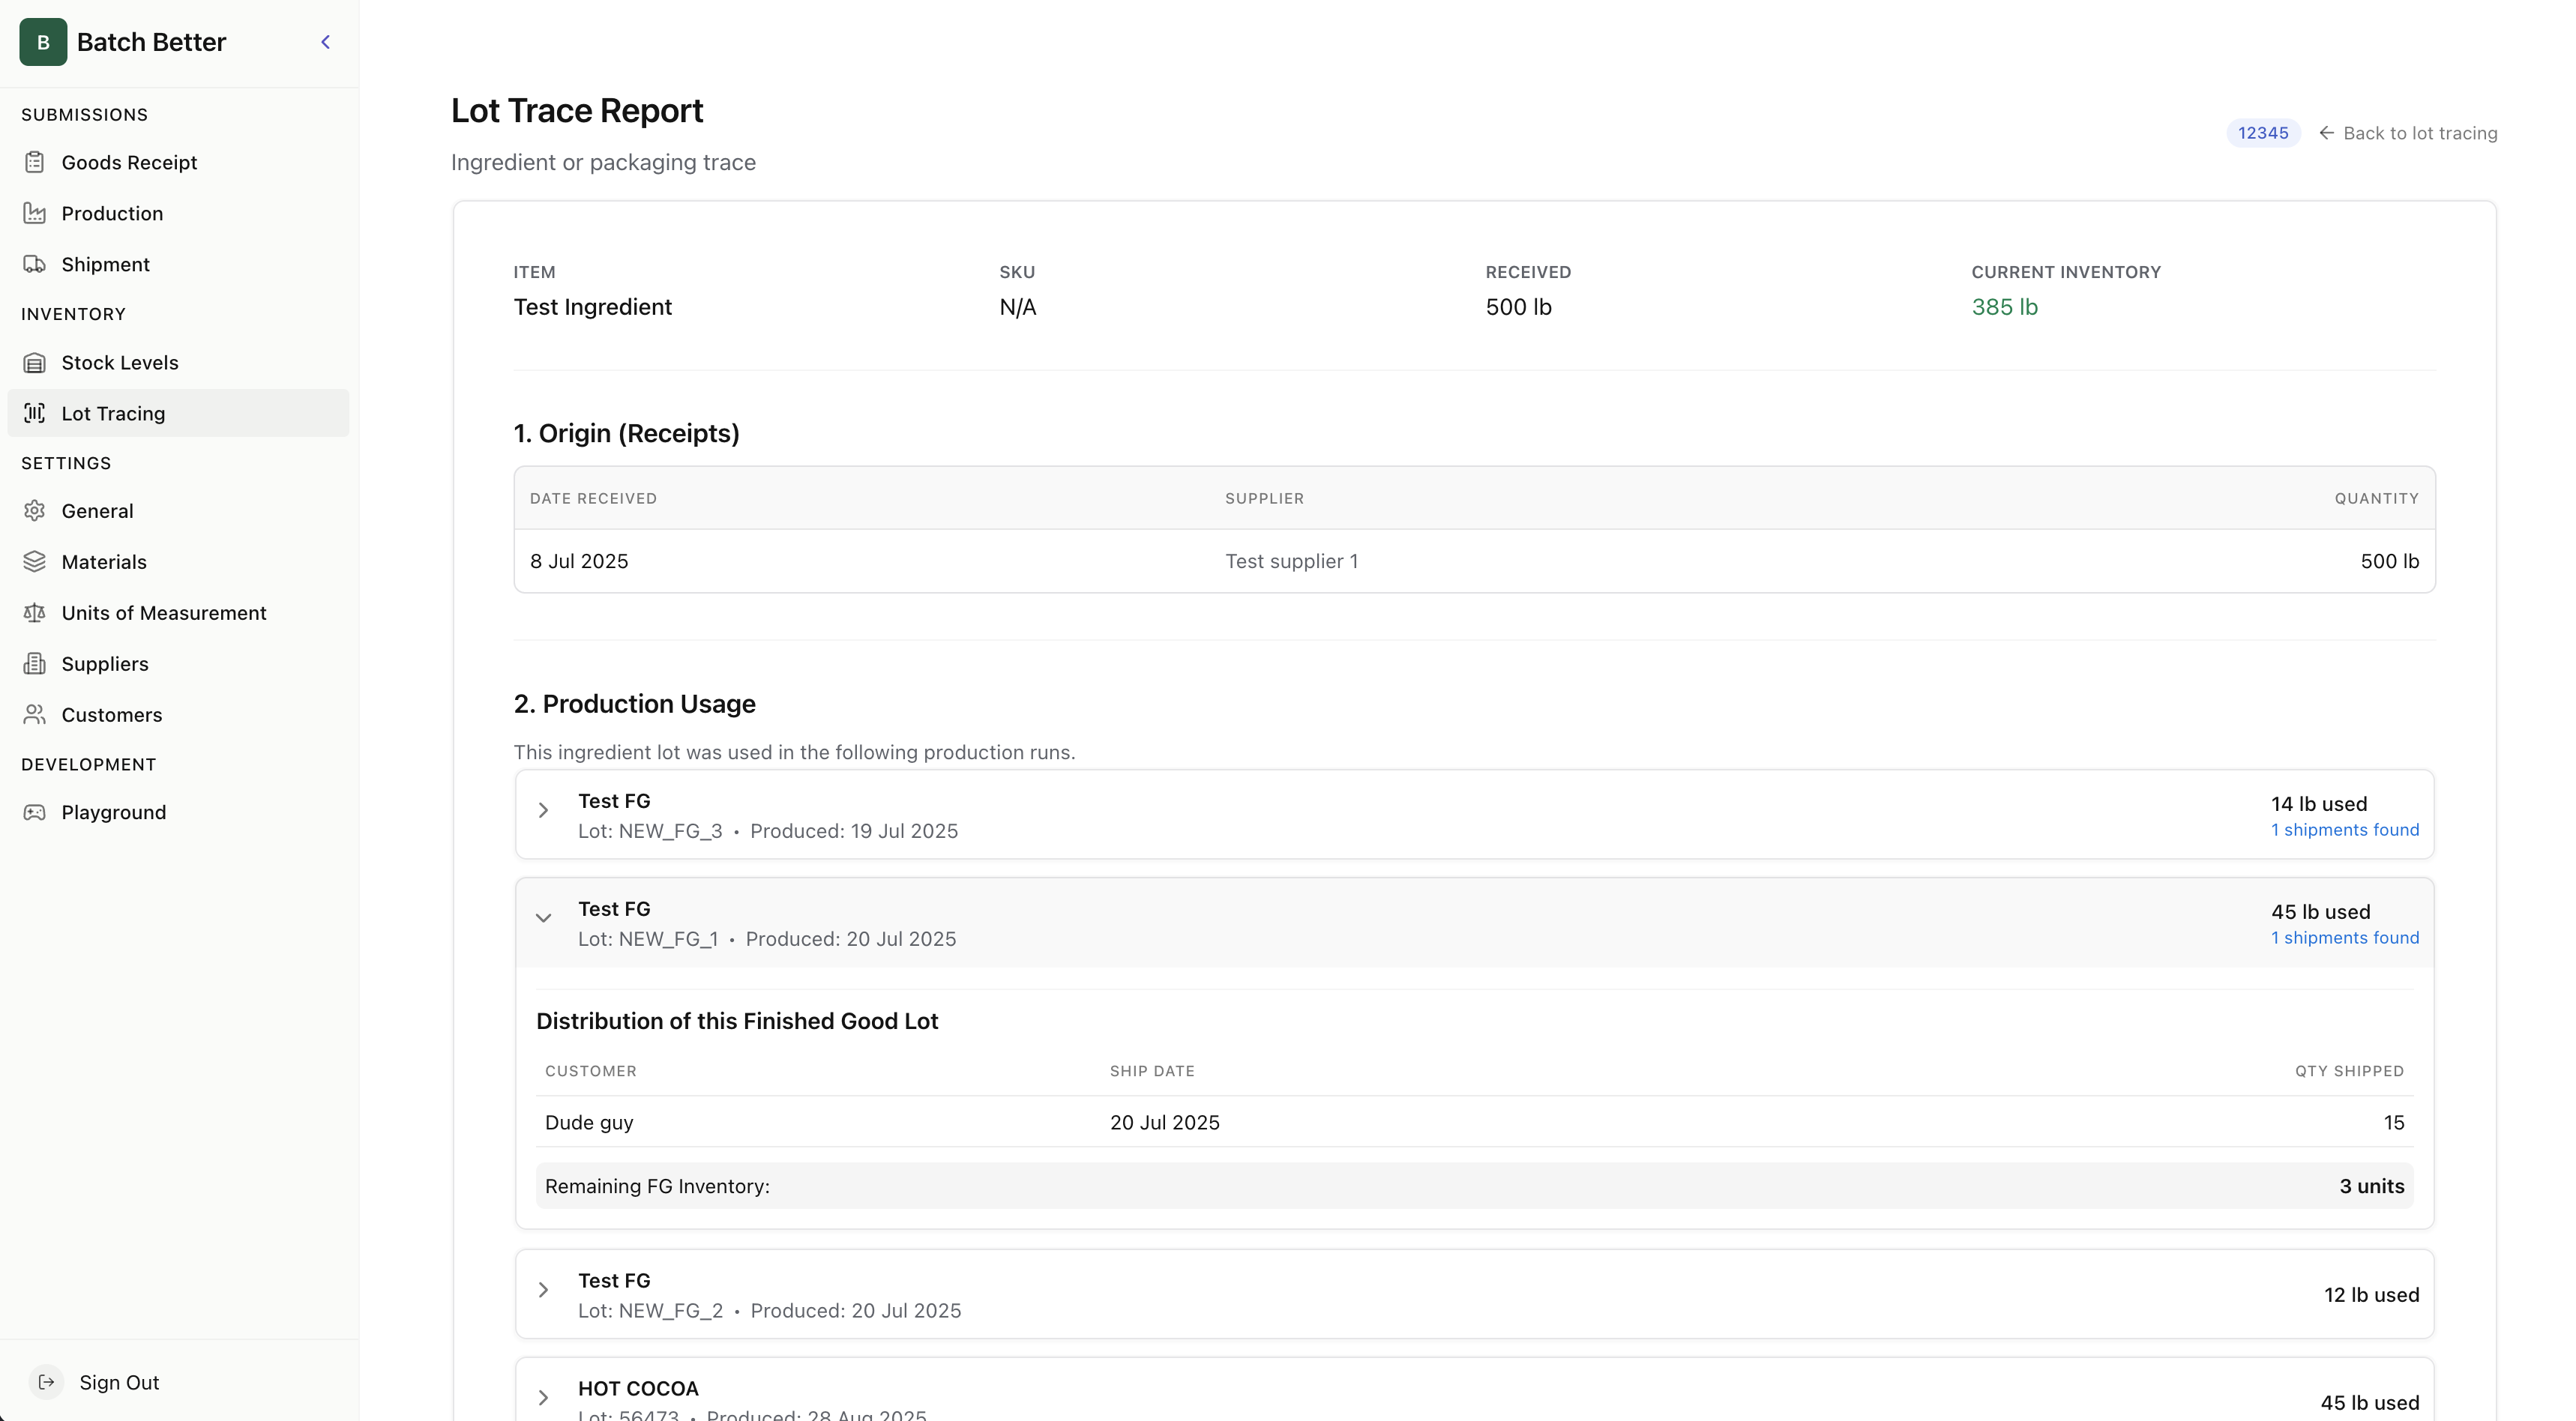Open the Materials settings icon
2576x1421 pixels.
[x=35, y=561]
